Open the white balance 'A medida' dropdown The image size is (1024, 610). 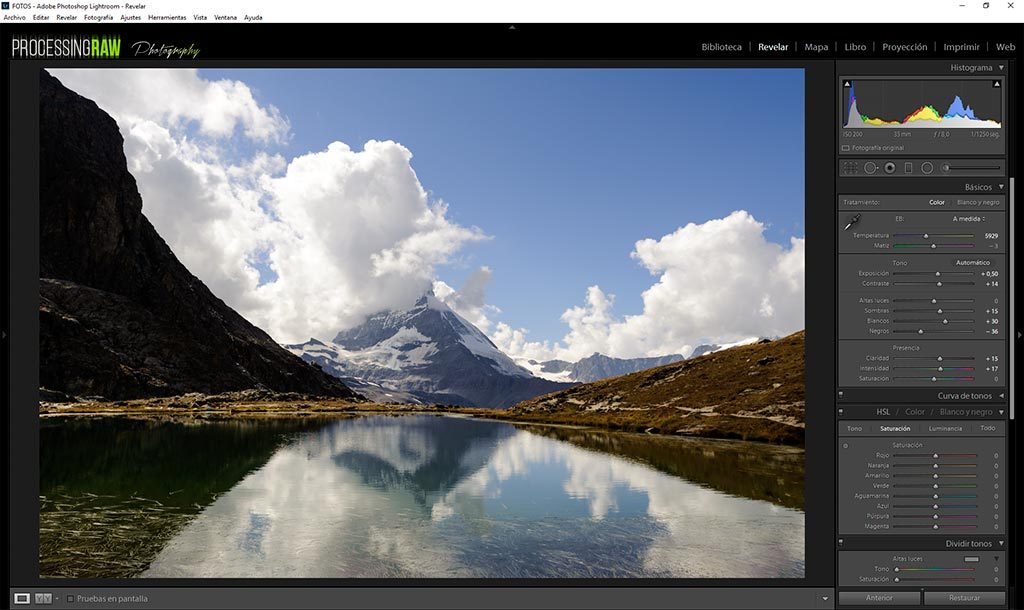(968, 219)
